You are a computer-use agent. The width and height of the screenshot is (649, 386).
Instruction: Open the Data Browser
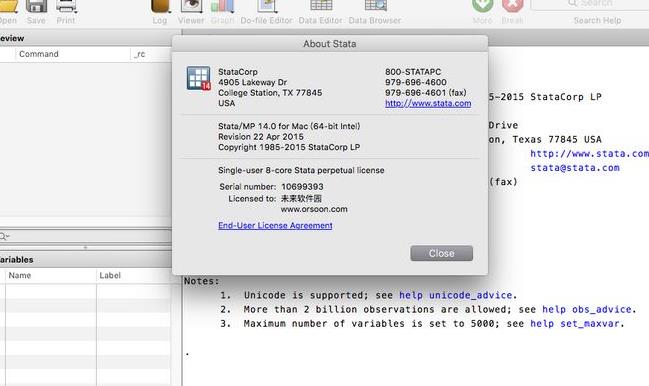(x=375, y=6)
